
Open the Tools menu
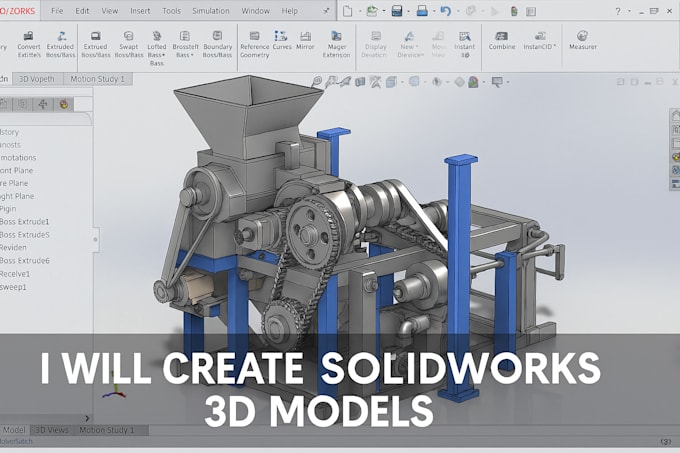171,11
